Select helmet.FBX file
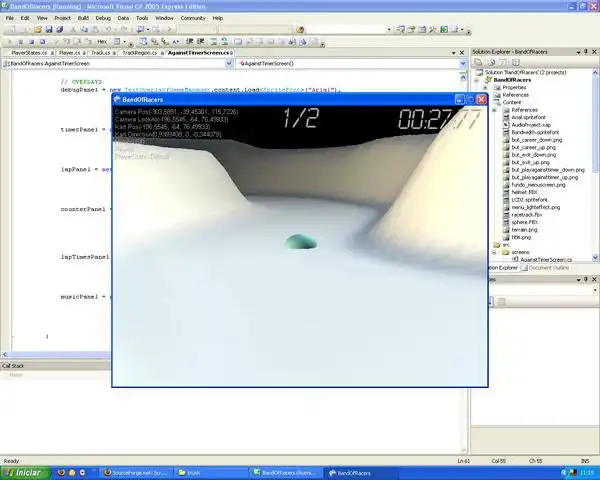The image size is (600, 480). point(524,192)
